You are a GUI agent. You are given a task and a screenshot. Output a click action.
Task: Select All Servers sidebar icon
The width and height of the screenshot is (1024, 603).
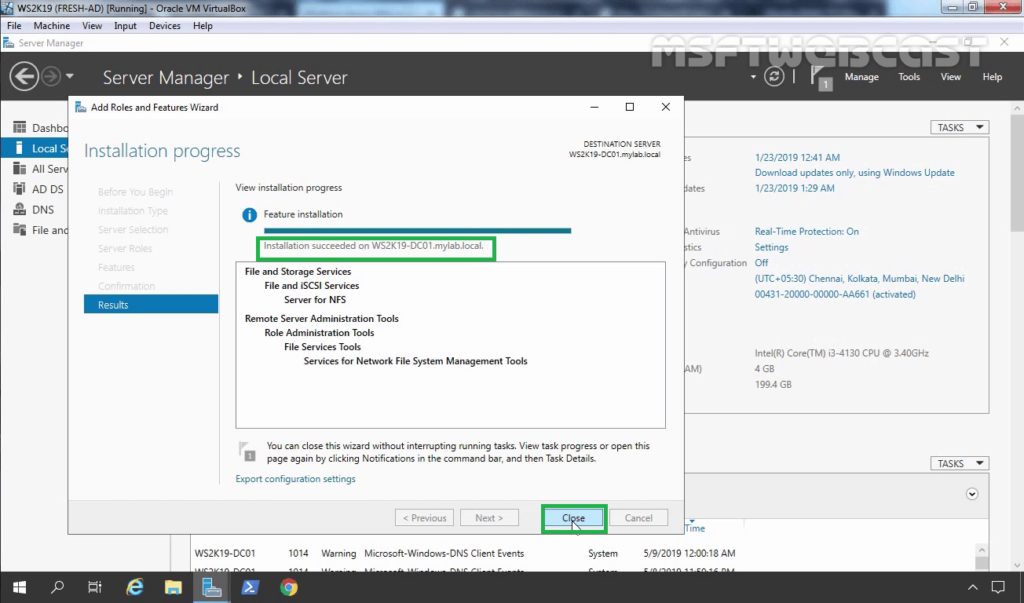20,169
